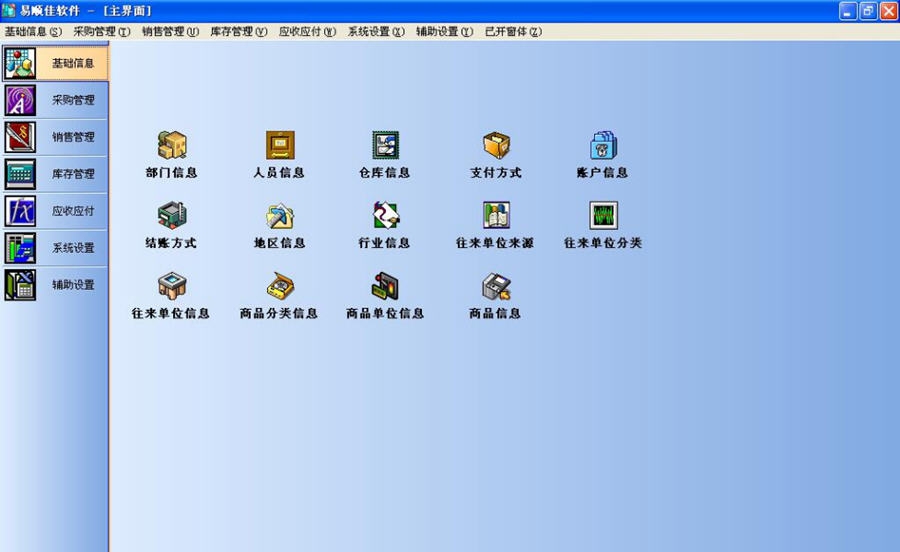
Task: Click the 系统设置 sidebar icon
Action: tap(20, 248)
